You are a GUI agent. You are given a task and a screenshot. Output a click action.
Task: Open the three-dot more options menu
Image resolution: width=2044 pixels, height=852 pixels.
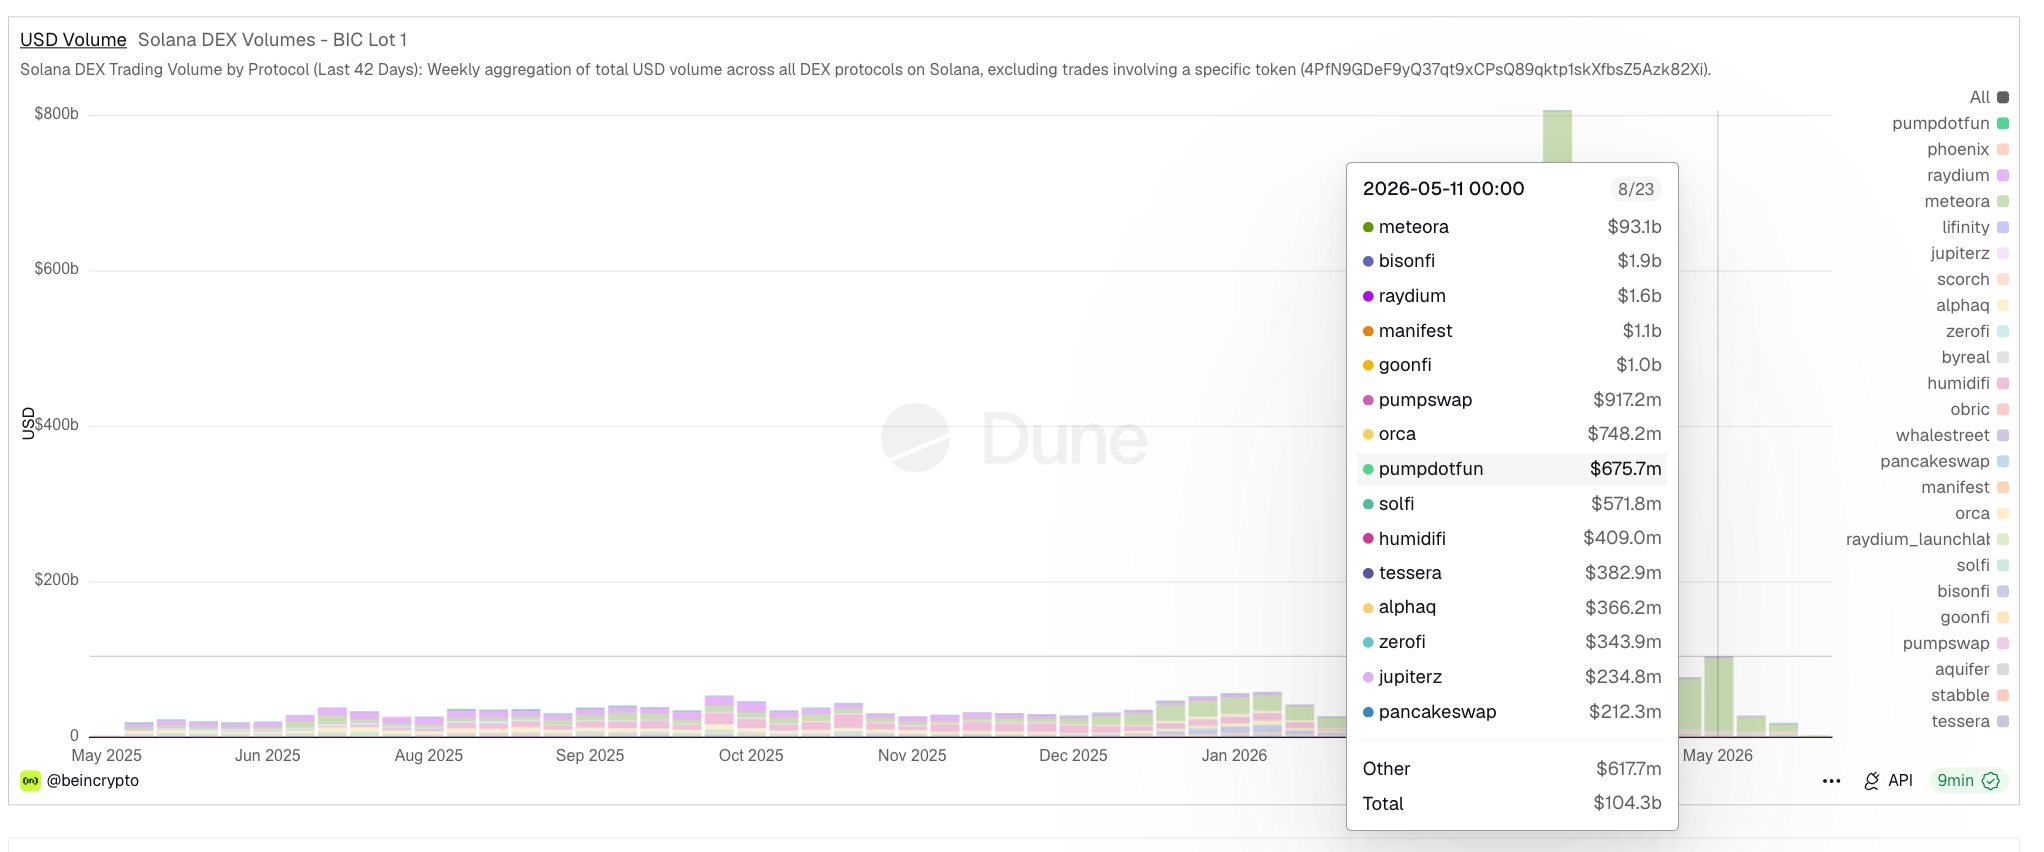(1831, 781)
